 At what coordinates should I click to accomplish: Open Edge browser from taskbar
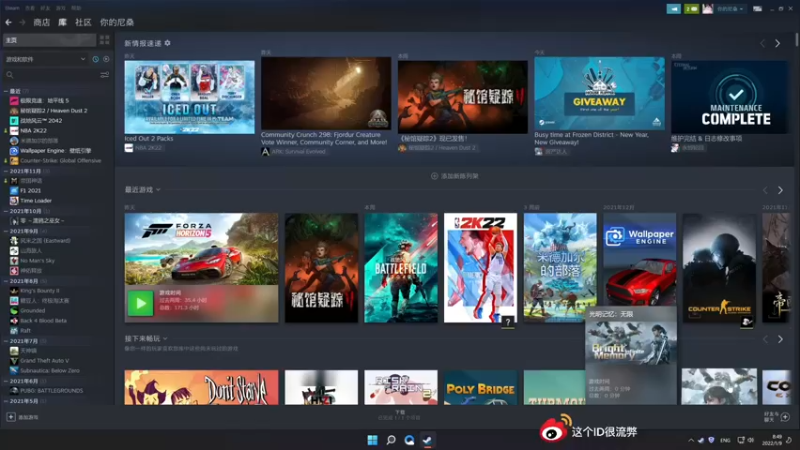point(409,440)
